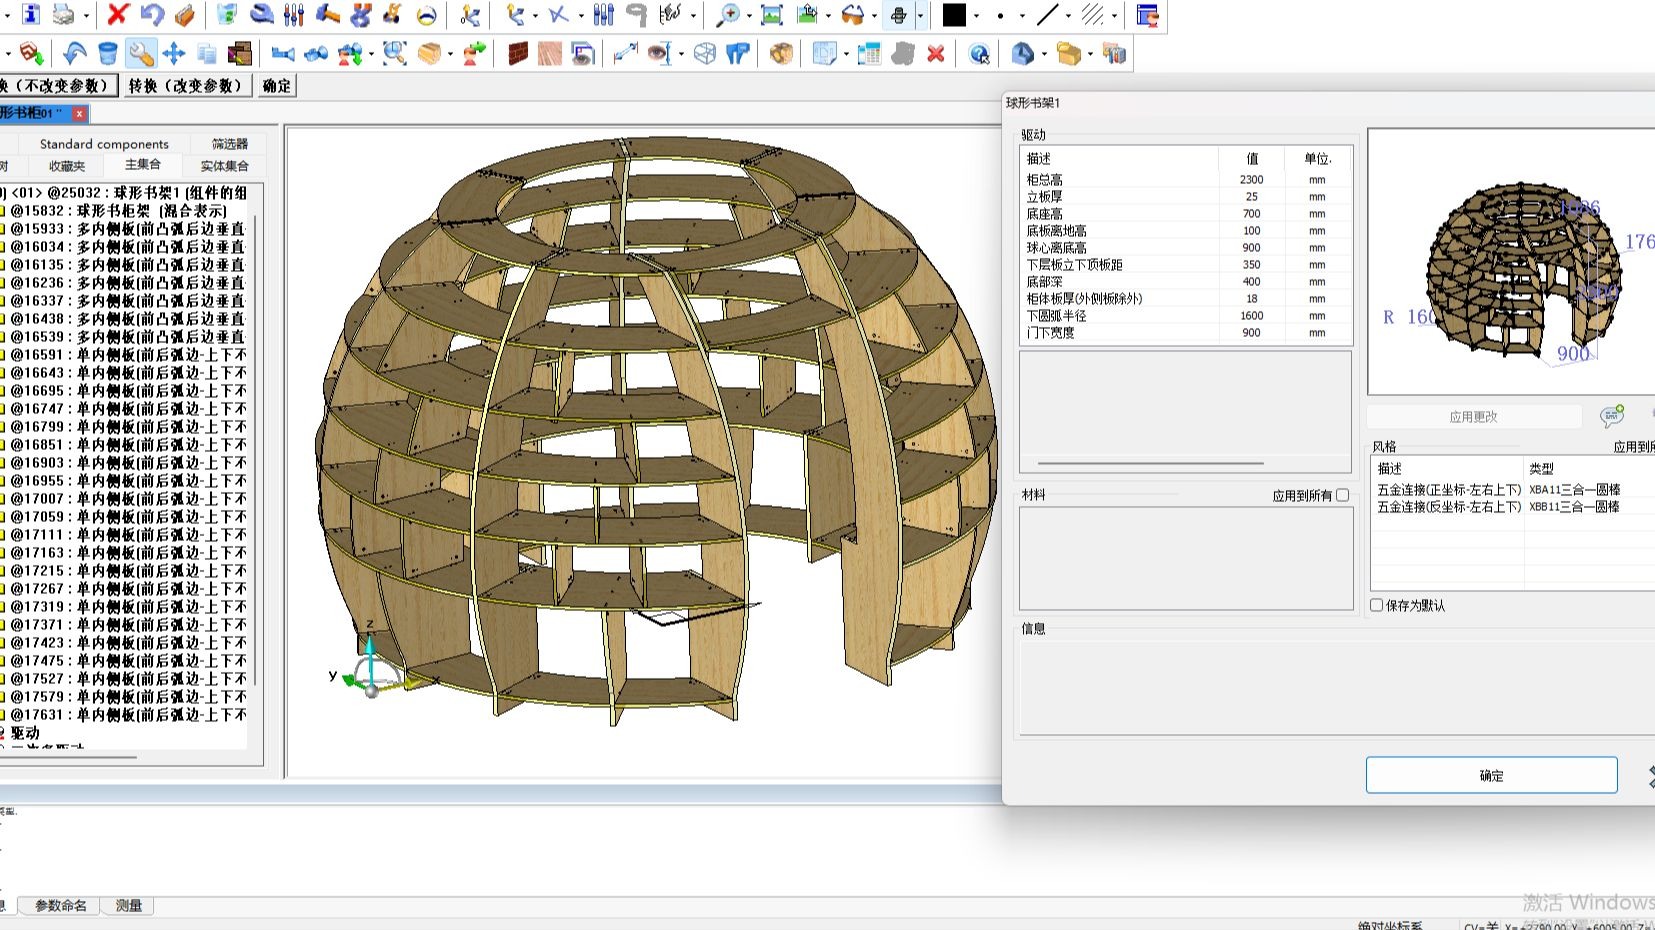This screenshot has height=930, width=1655.
Task: Click the help question mark icon
Action: coord(979,54)
